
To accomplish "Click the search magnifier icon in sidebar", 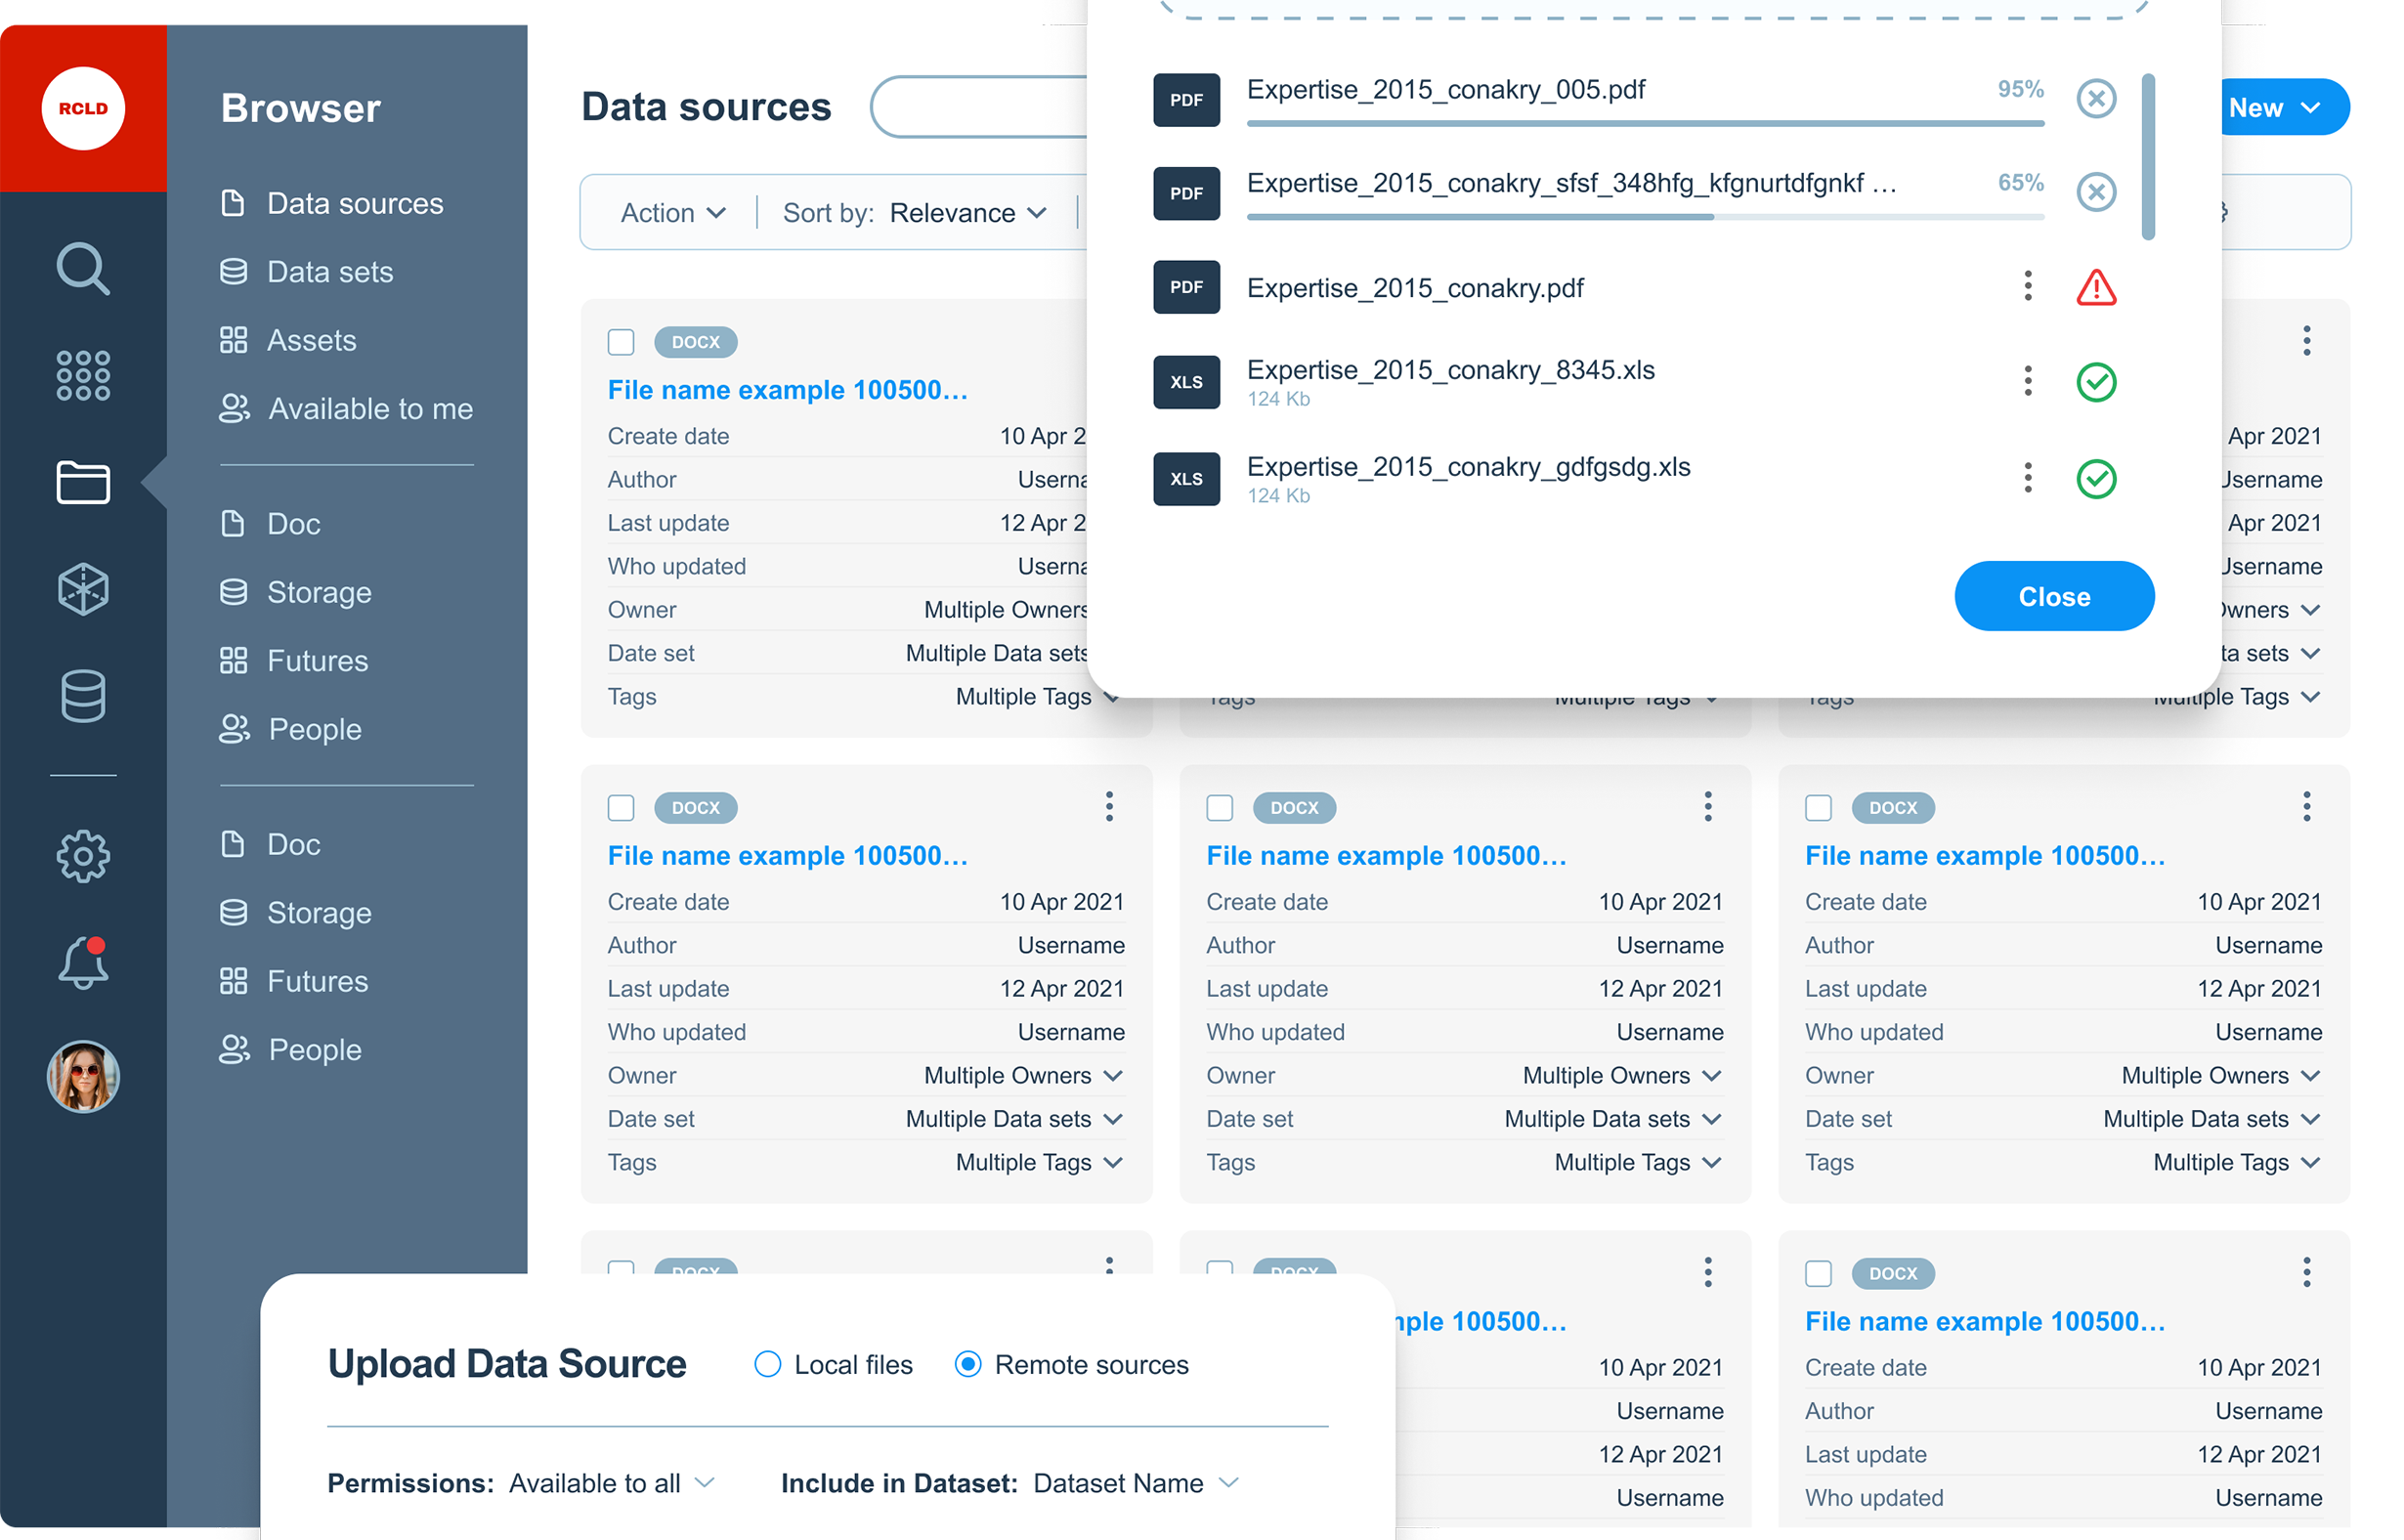I will point(82,268).
